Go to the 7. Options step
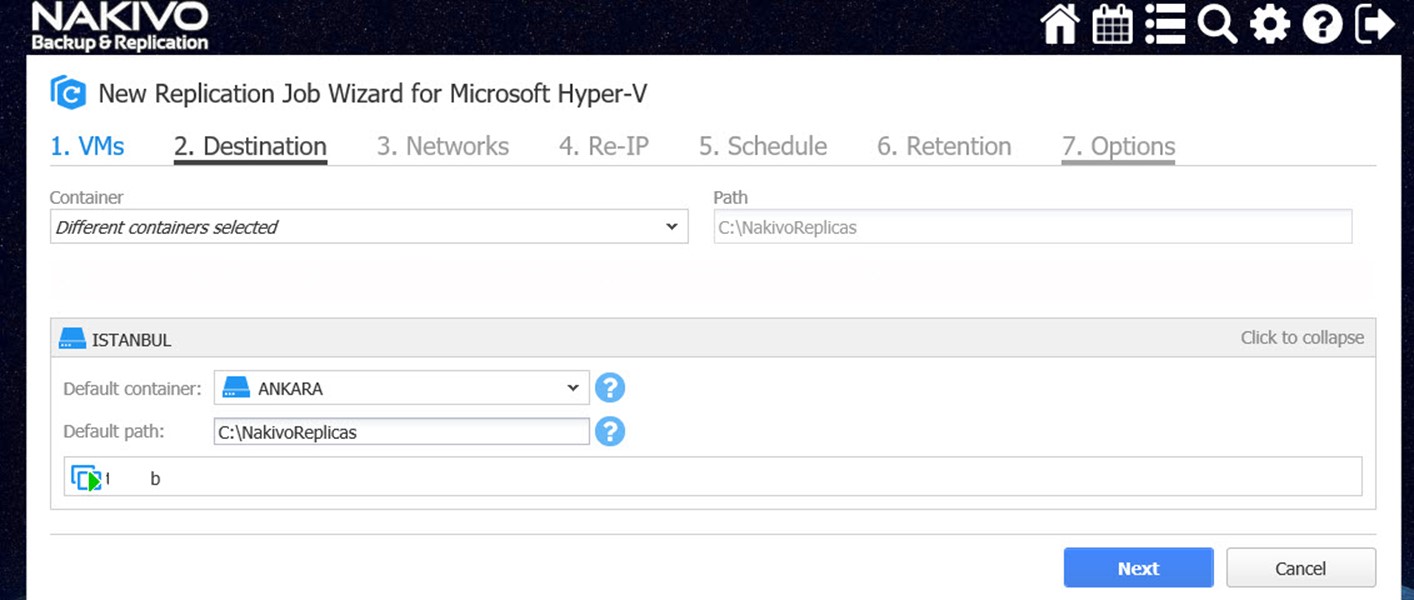Viewport: 1414px width, 600px height. pyautogui.click(x=1118, y=146)
